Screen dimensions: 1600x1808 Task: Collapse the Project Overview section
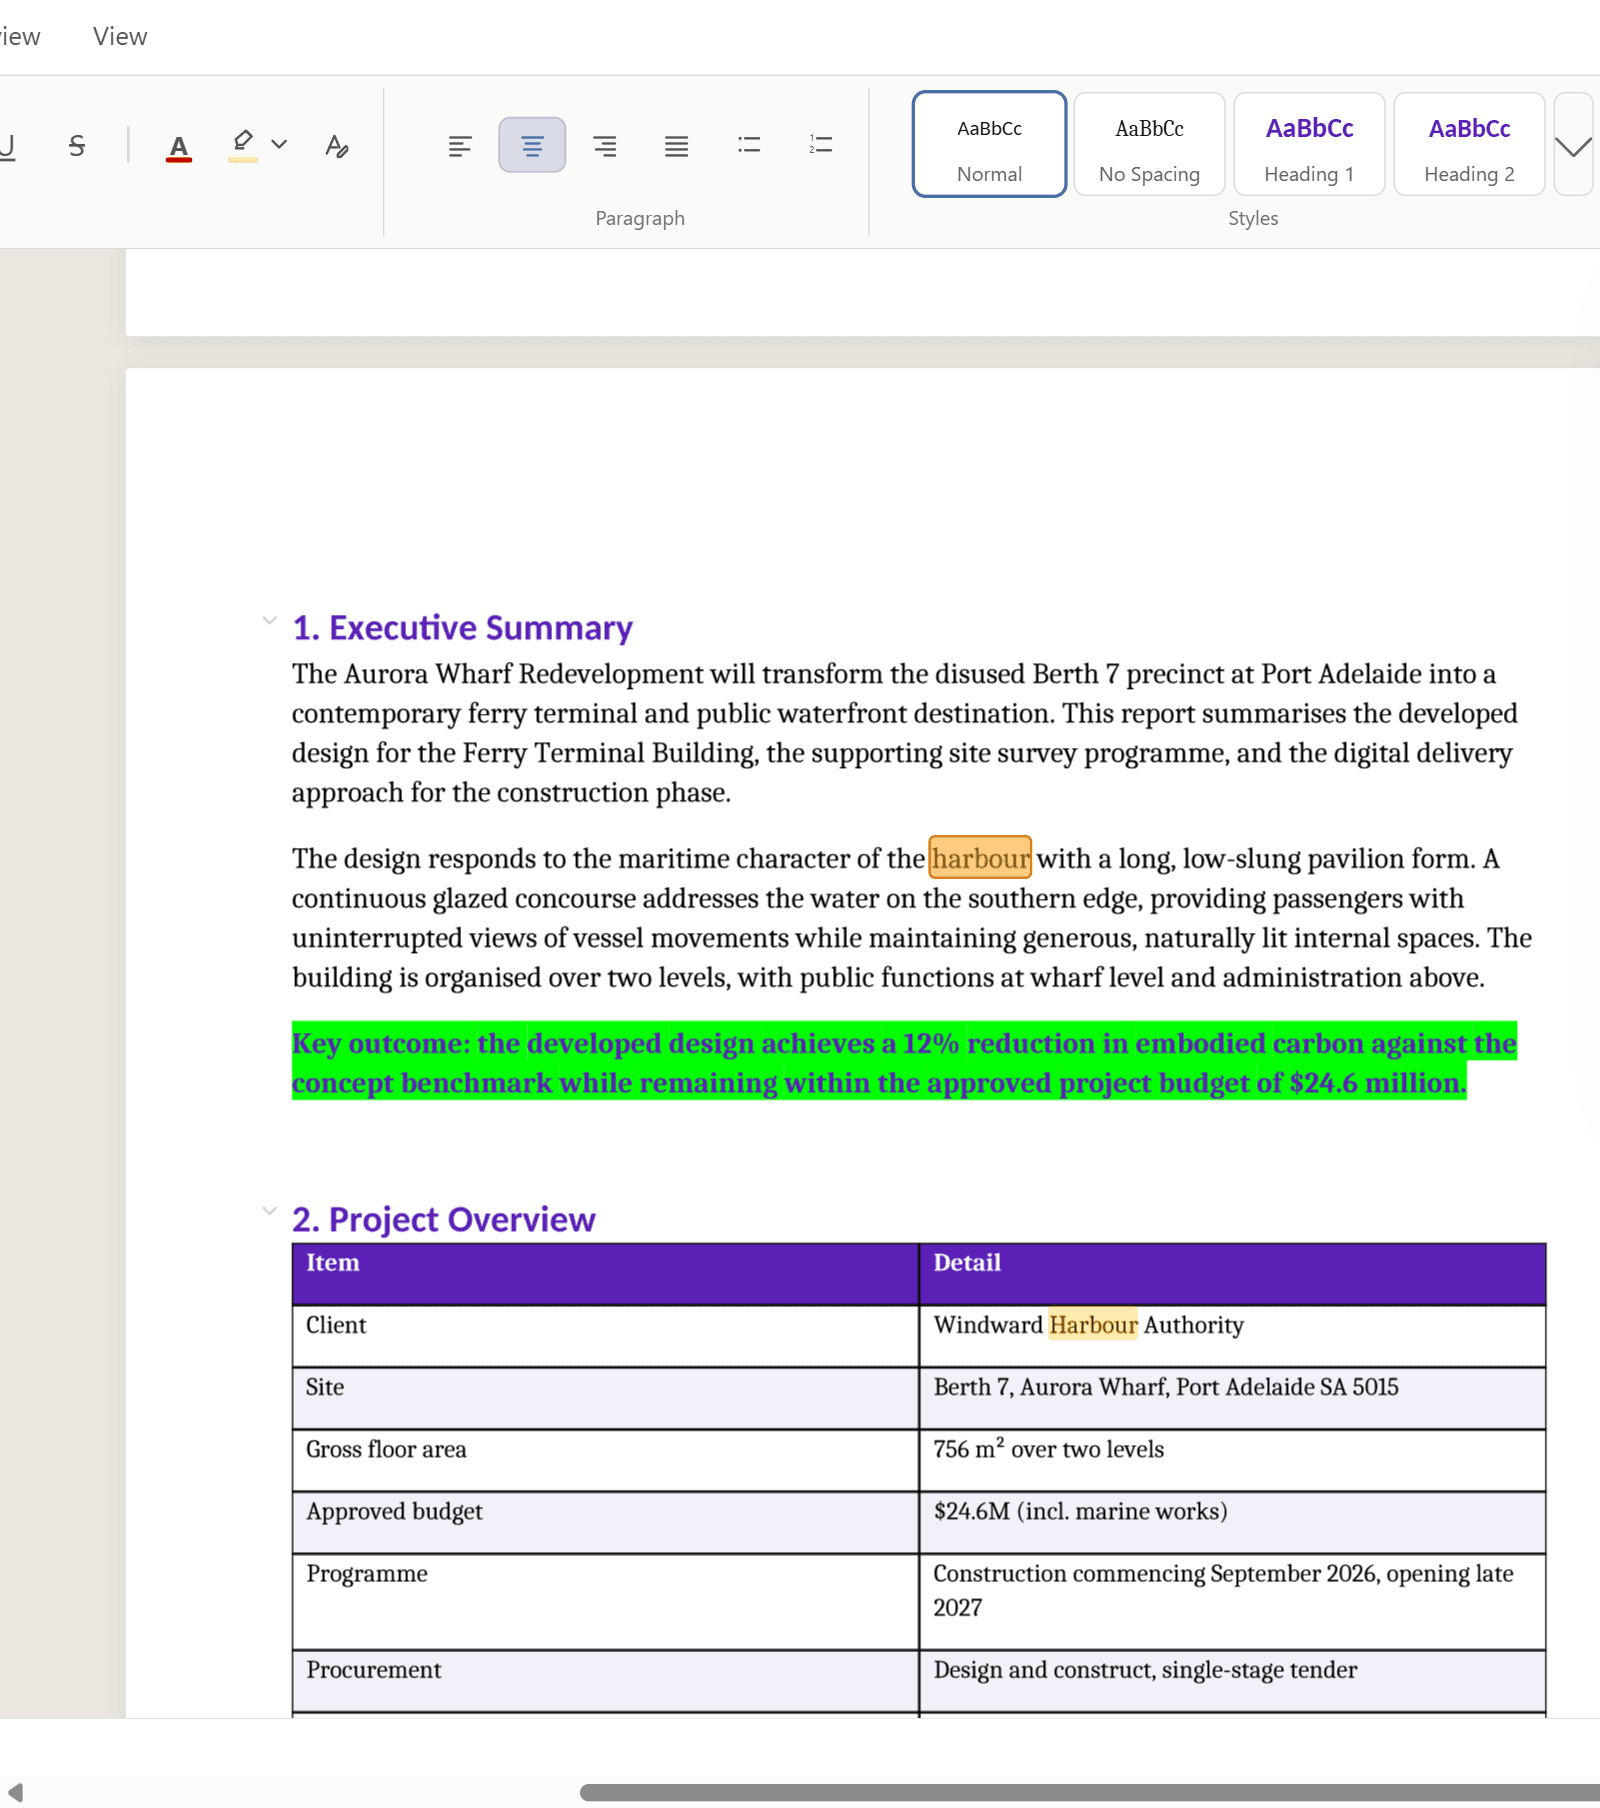pos(269,1211)
